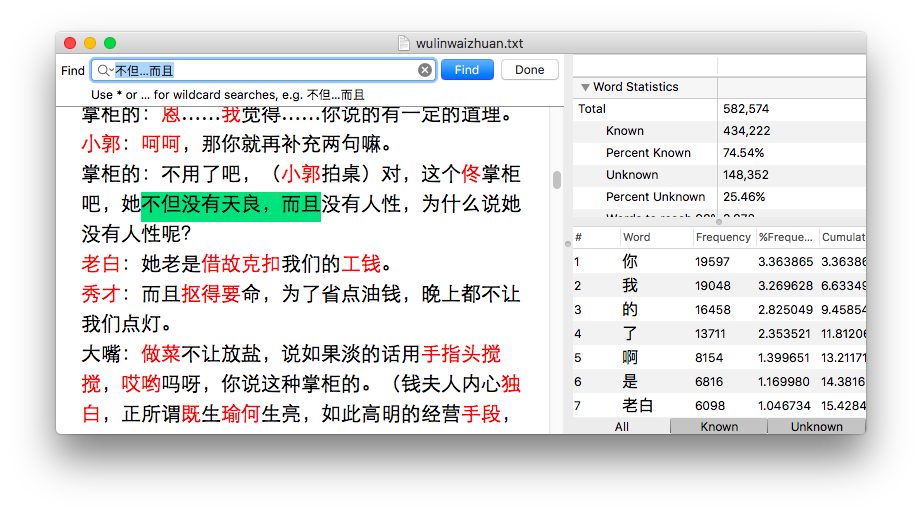Sort by the %Freque... column header
Viewport: 922px width, 514px height.
(x=786, y=238)
